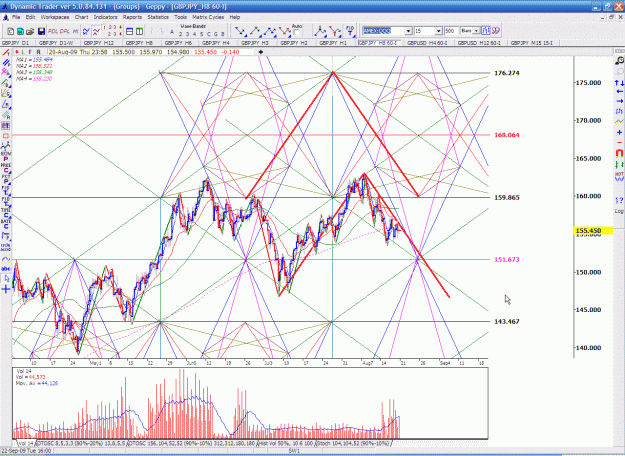Click the FDL toolbar button
Image resolution: width=625 pixels, height=456 pixels.
(x=53, y=31)
